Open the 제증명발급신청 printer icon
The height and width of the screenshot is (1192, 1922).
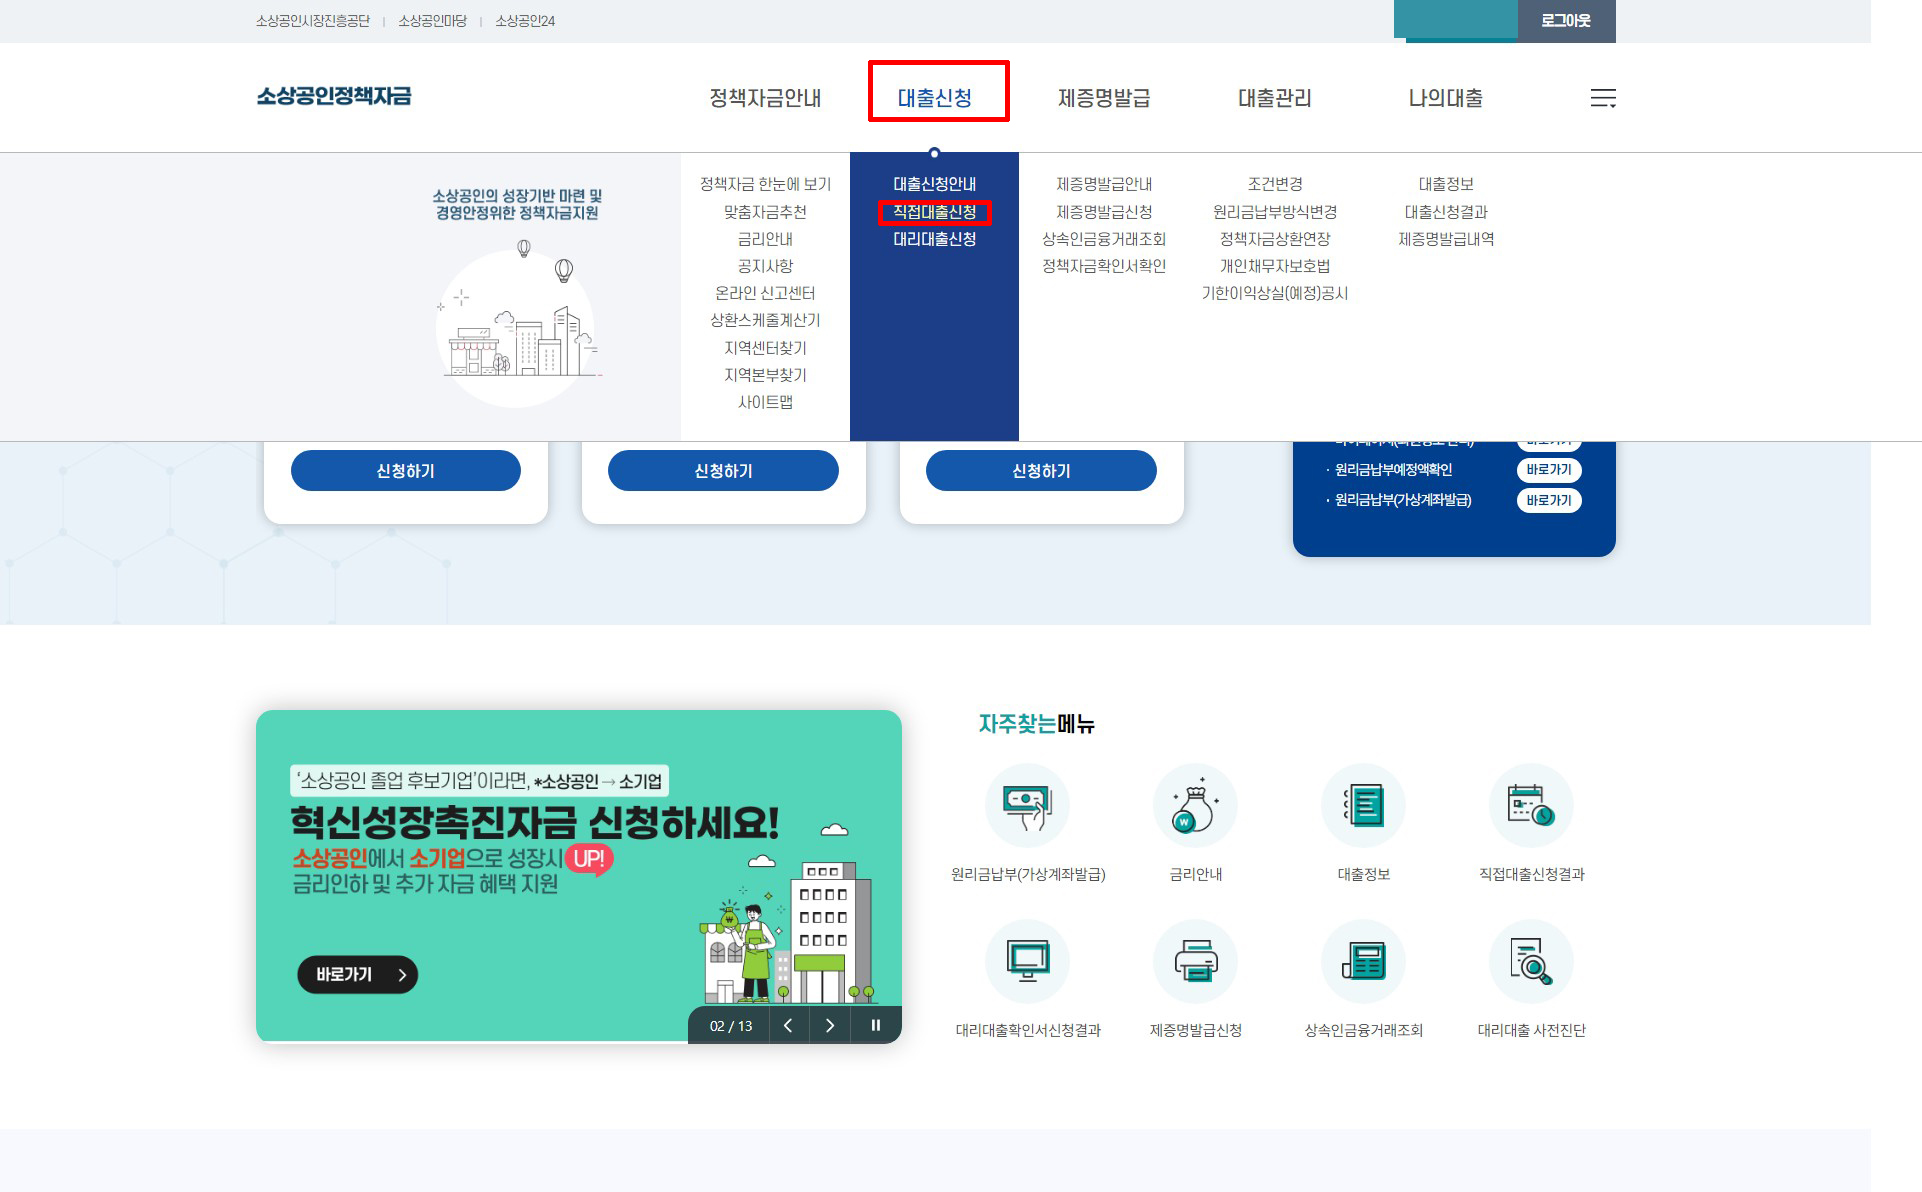(1195, 962)
